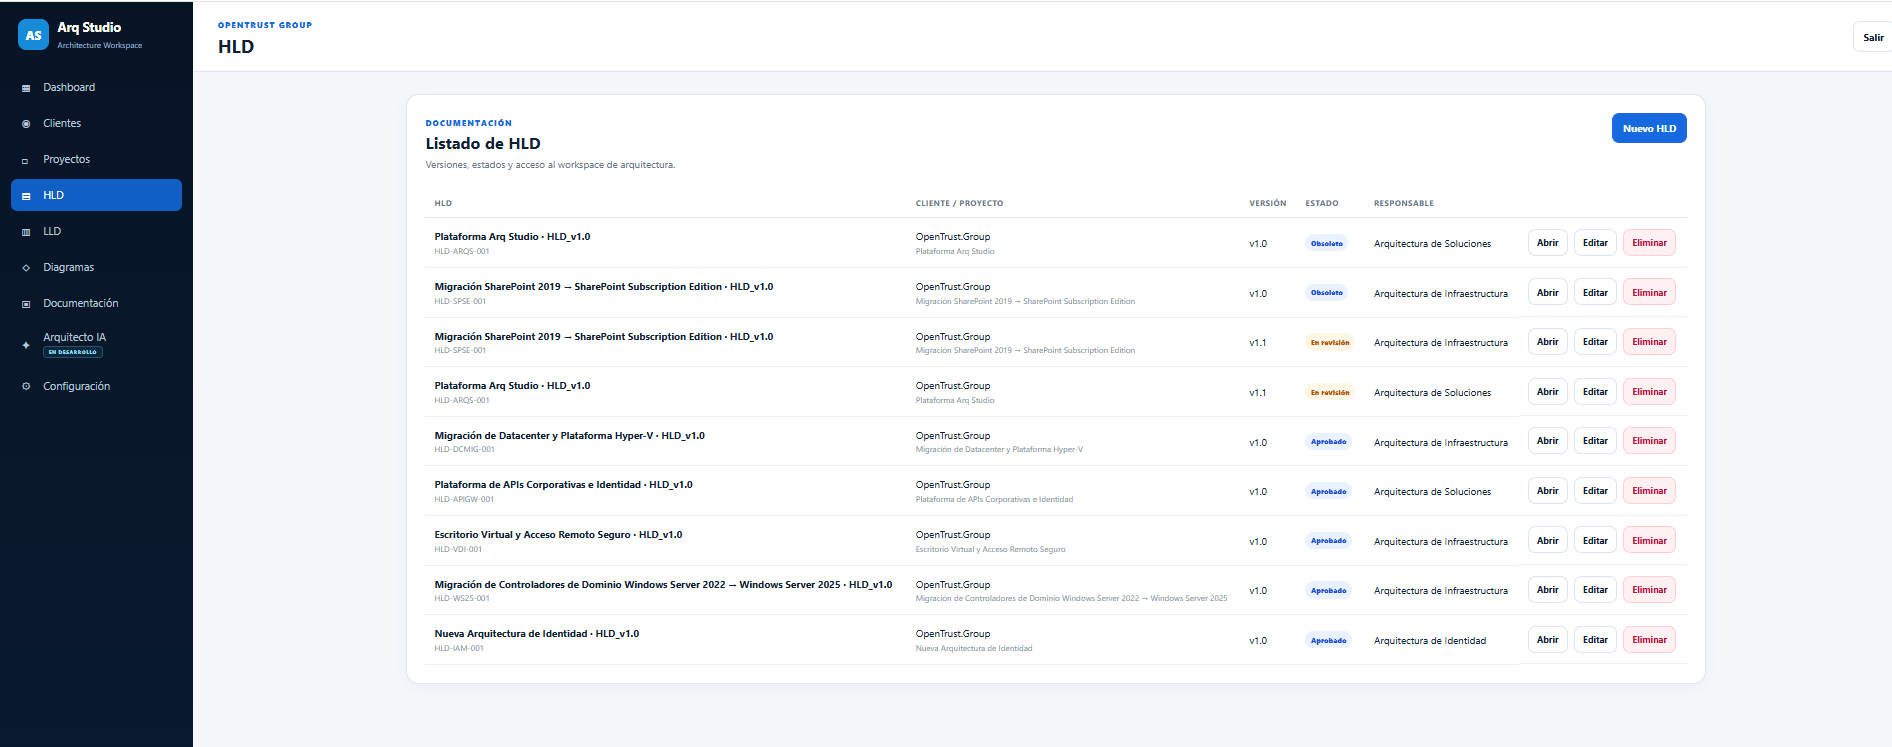Open the Dashboard sidebar icon
1892x747 pixels.
pyautogui.click(x=26, y=88)
